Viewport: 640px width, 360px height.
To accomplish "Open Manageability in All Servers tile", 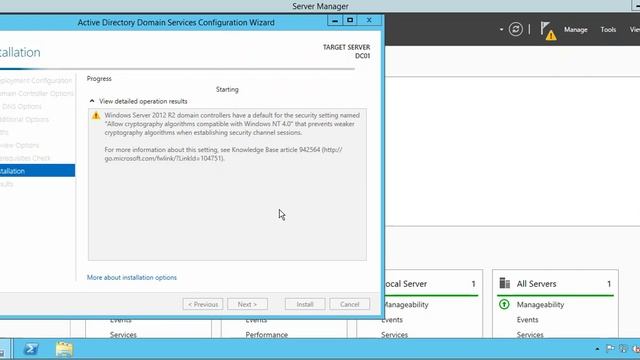I will click(540, 304).
